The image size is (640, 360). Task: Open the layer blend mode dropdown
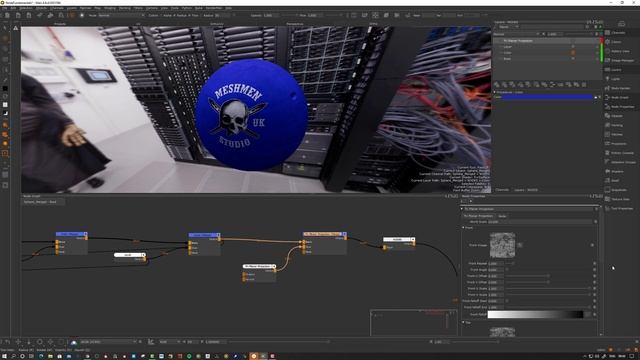point(516,34)
